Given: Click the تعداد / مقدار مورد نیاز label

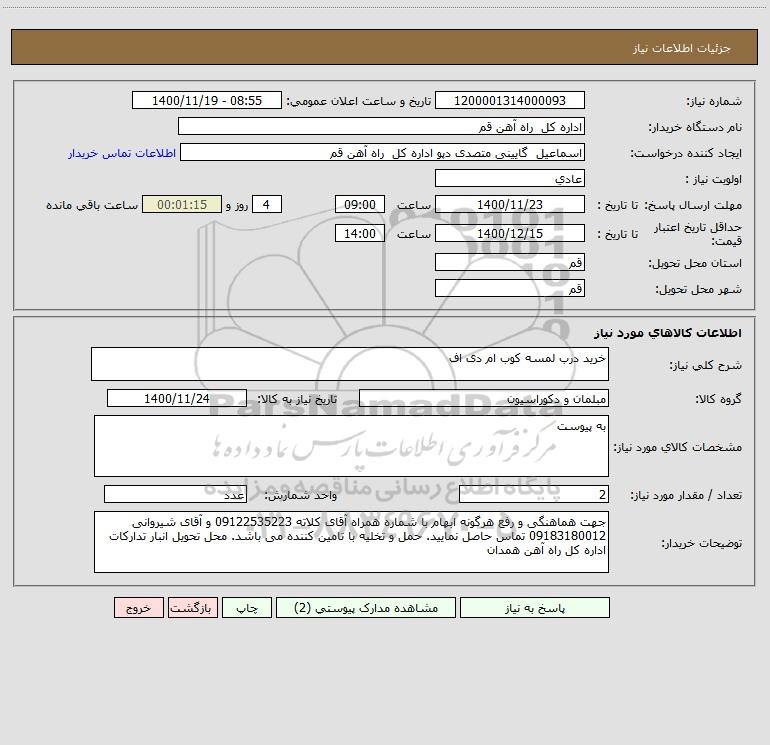Looking at the screenshot, I should (686, 495).
